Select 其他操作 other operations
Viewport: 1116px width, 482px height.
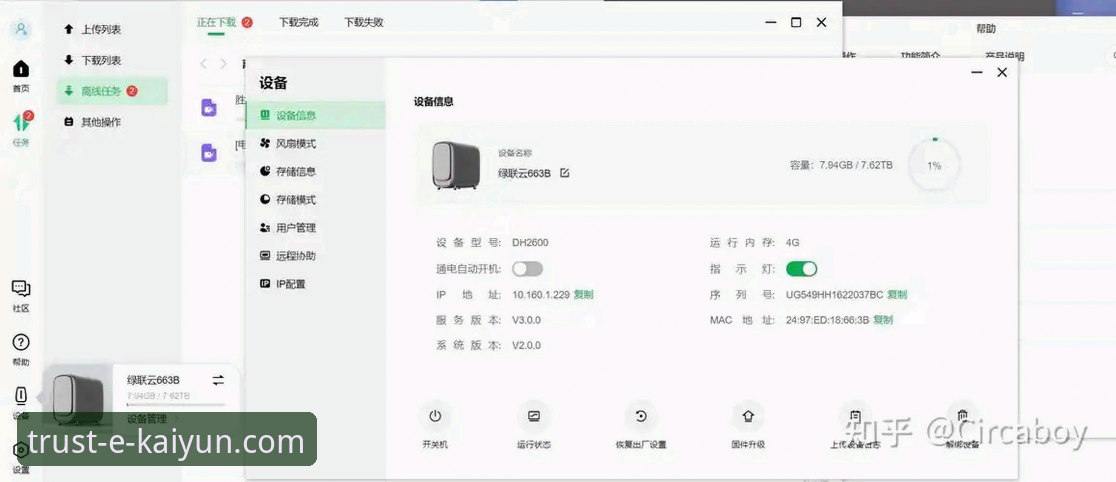pyautogui.click(x=93, y=122)
